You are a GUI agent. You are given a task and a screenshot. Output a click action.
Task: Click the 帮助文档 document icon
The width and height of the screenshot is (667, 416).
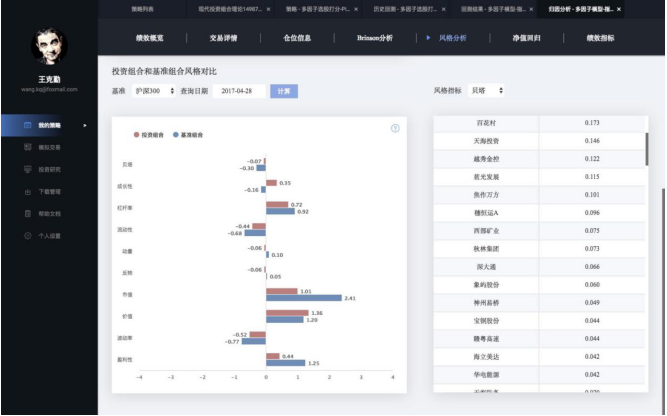pos(28,213)
